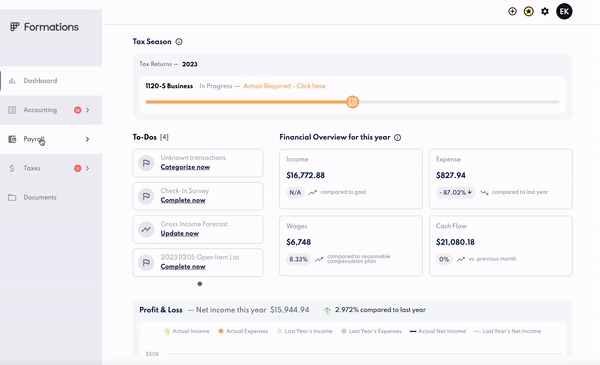This screenshot has height=365, width=600.
Task: Go to the Dashboard menu item
Action: tap(51, 81)
